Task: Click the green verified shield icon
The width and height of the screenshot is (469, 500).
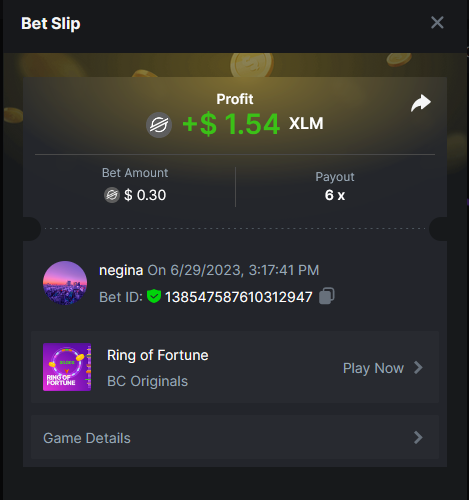Action: [x=154, y=296]
